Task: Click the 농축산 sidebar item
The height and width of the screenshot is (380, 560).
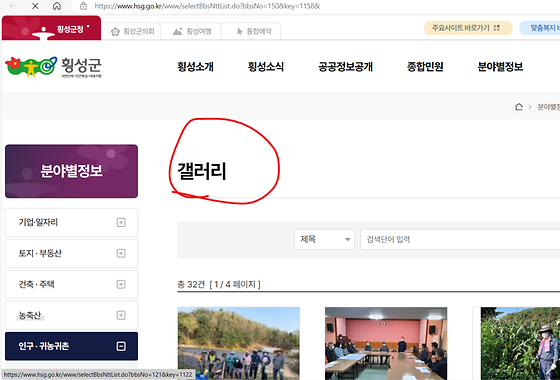Action: click(x=71, y=315)
